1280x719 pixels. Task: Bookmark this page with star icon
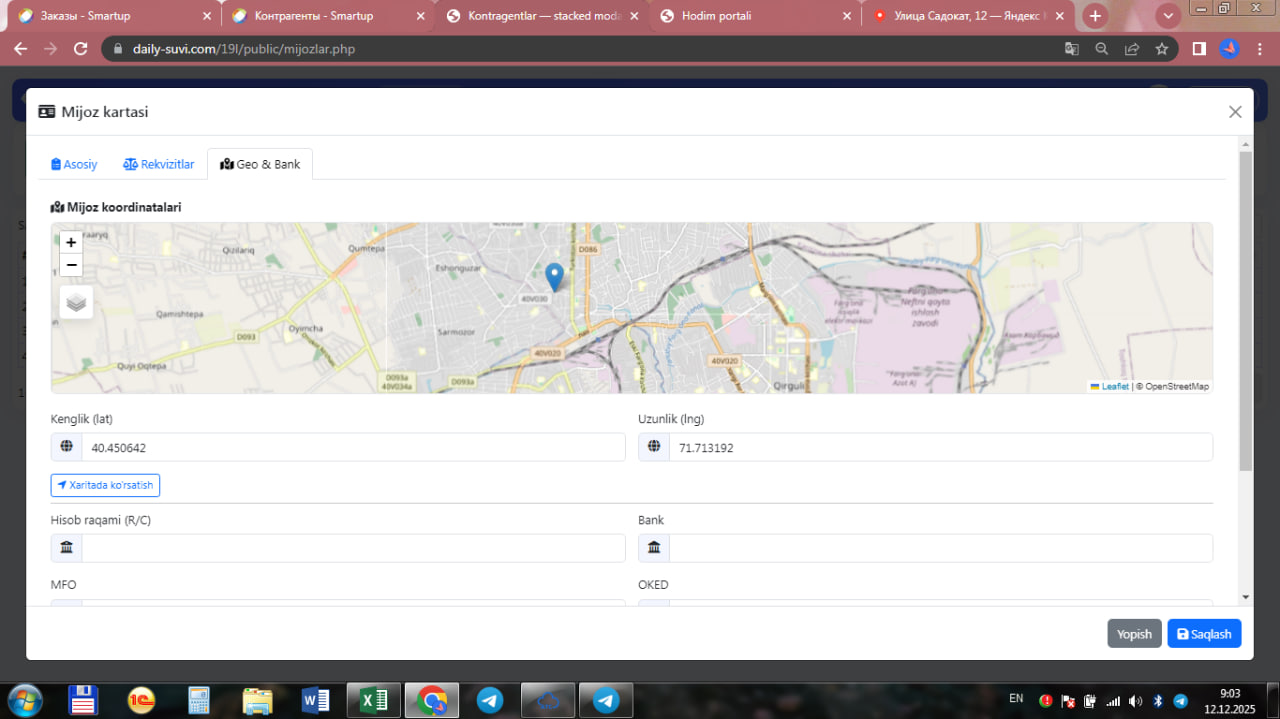point(1161,49)
